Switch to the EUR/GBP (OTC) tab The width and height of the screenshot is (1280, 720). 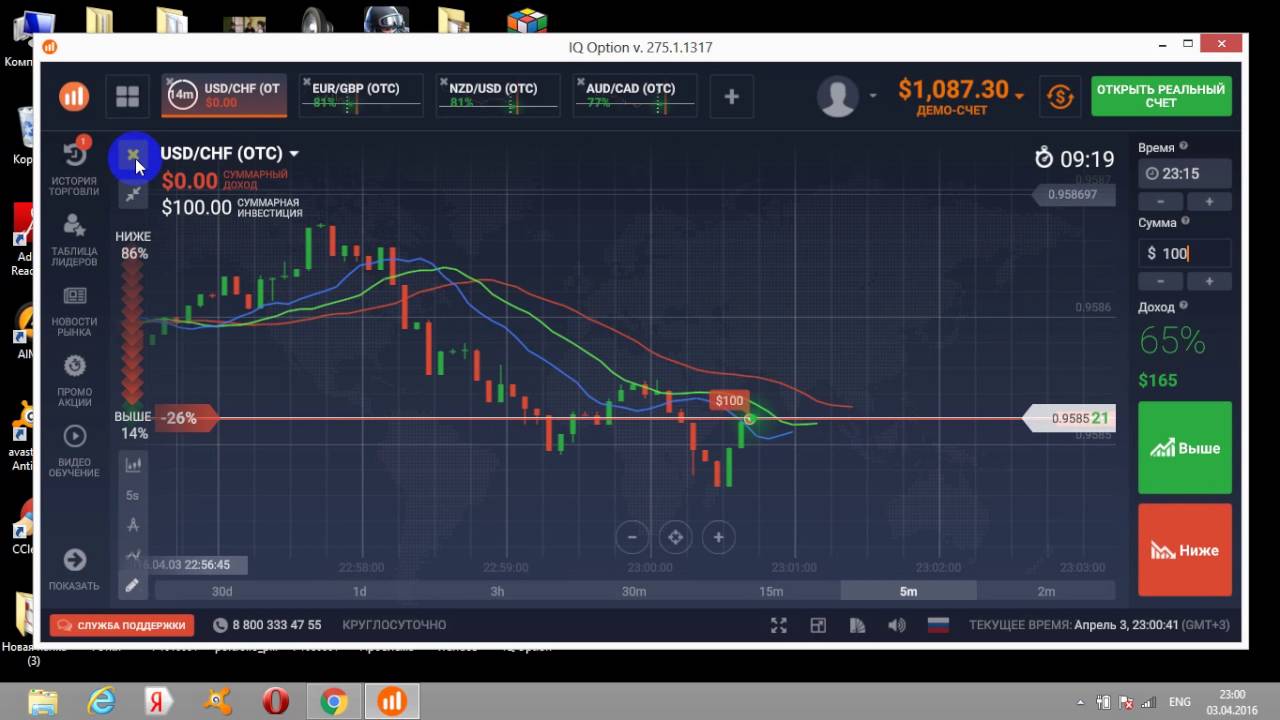pyautogui.click(x=362, y=95)
